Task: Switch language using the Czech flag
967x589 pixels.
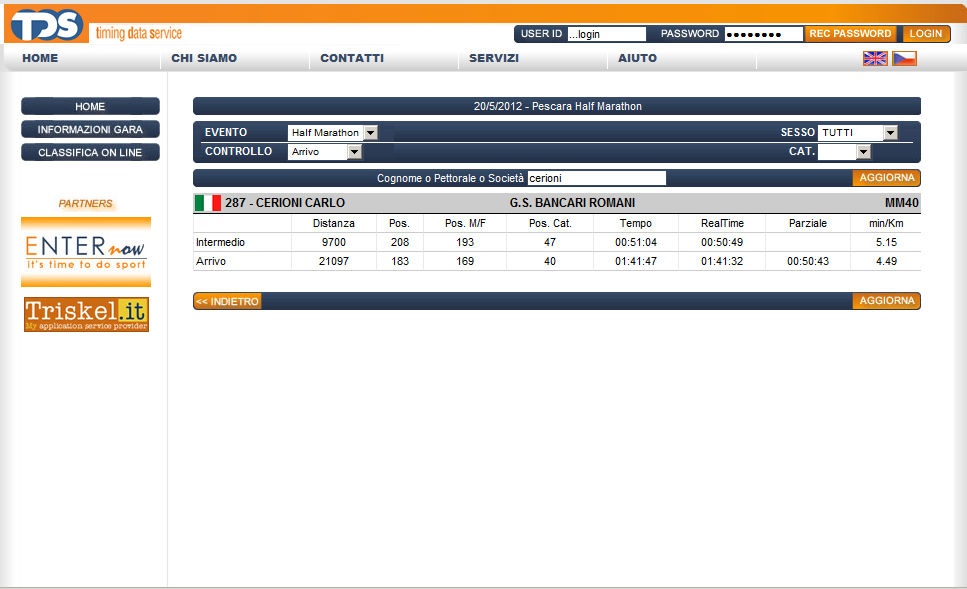Action: coord(904,58)
